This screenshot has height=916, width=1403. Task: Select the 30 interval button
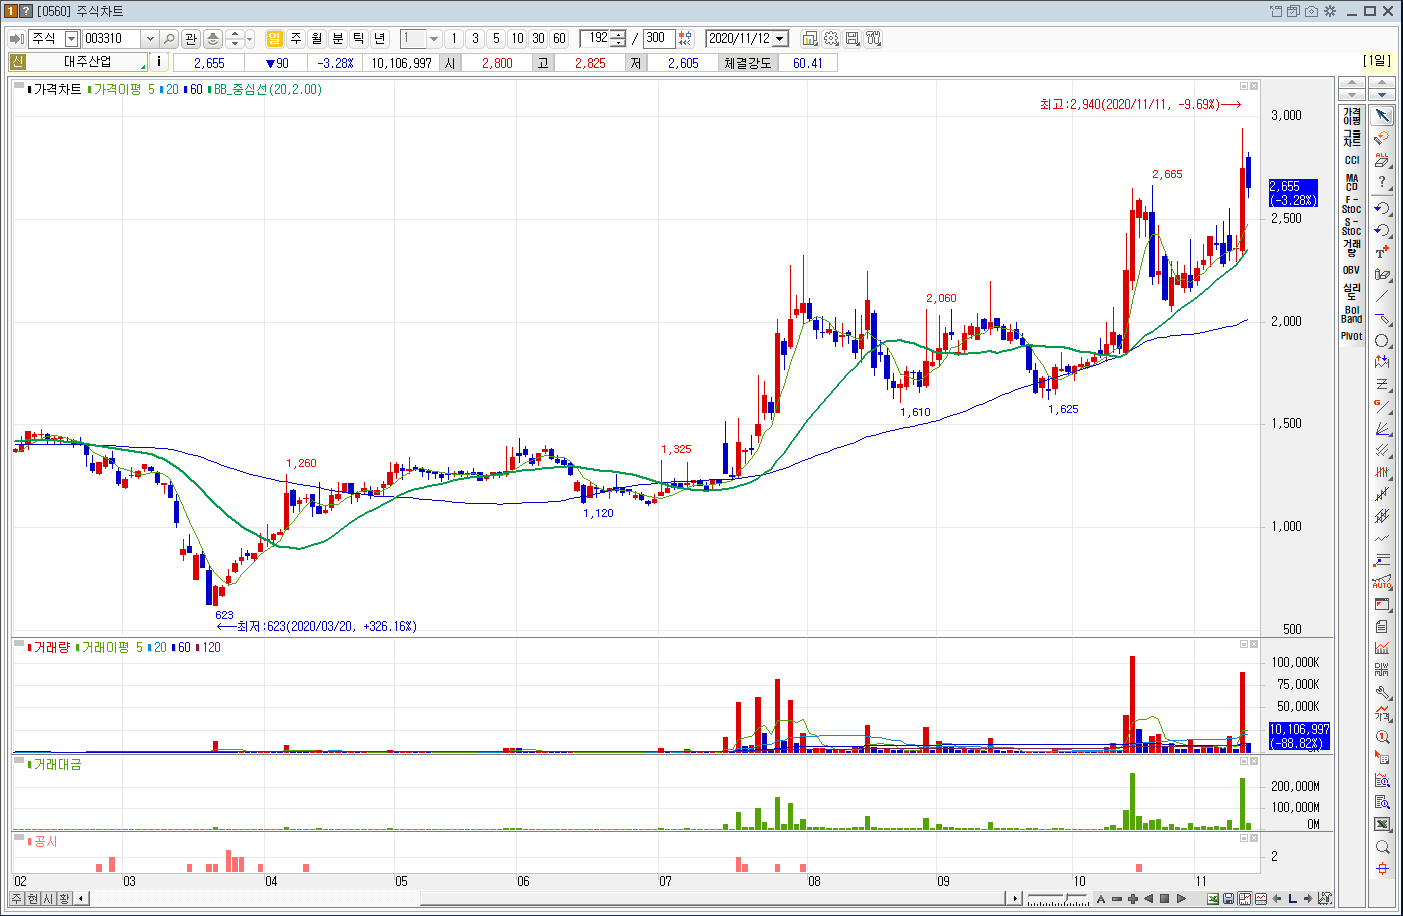click(x=538, y=38)
